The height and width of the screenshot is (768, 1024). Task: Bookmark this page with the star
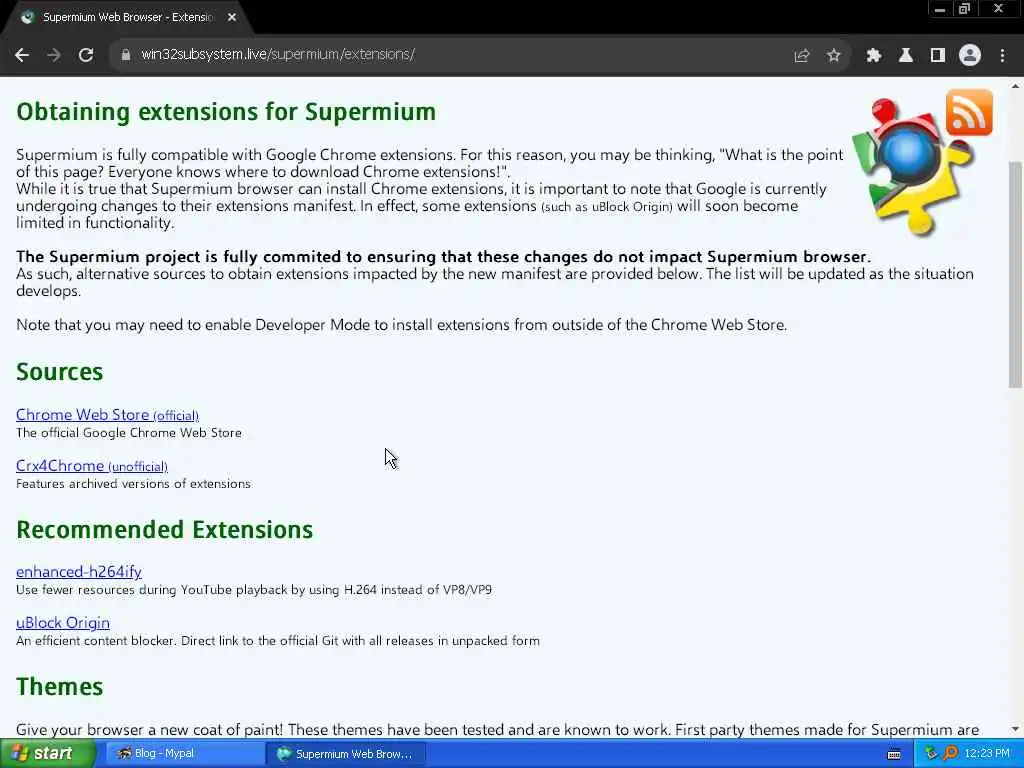coord(833,56)
